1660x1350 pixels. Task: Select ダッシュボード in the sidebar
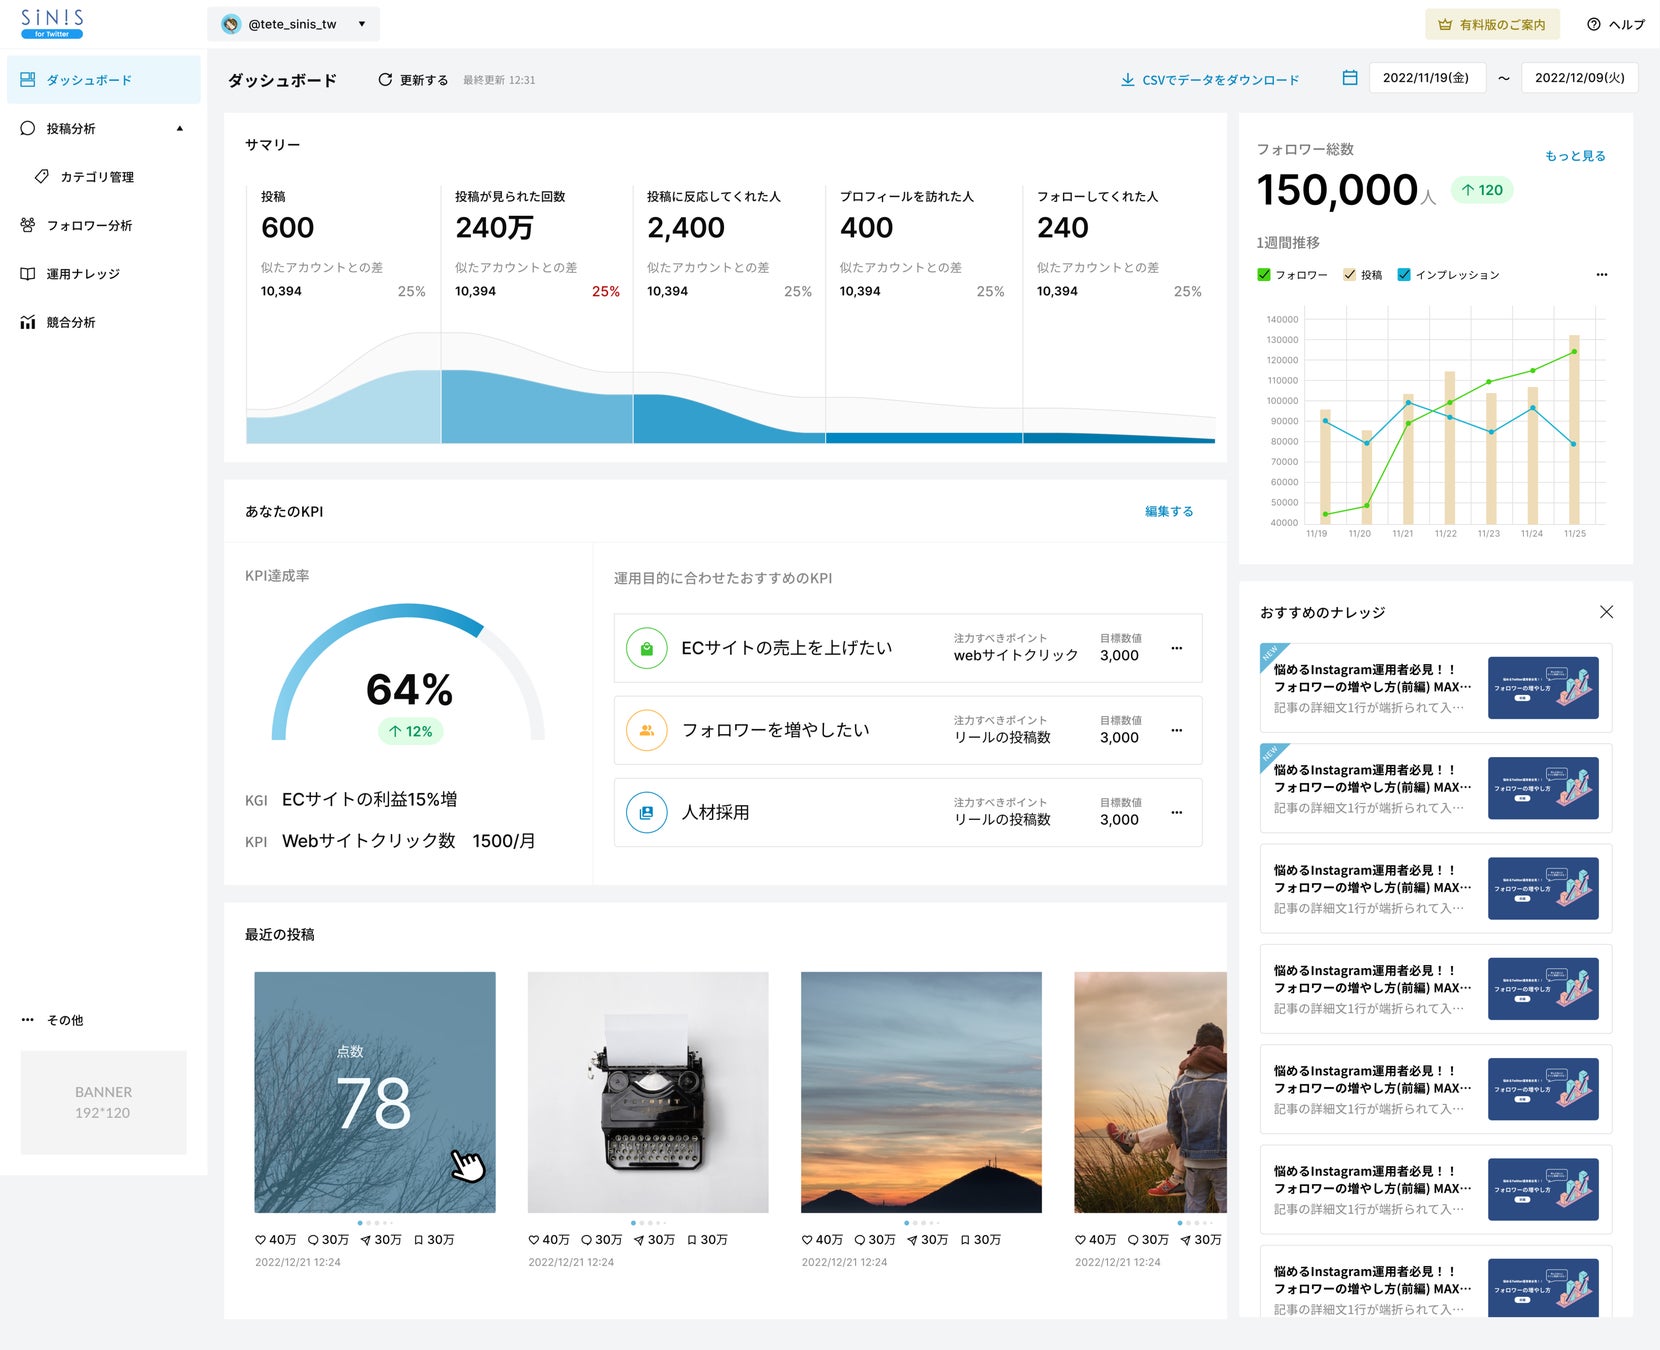tap(104, 80)
